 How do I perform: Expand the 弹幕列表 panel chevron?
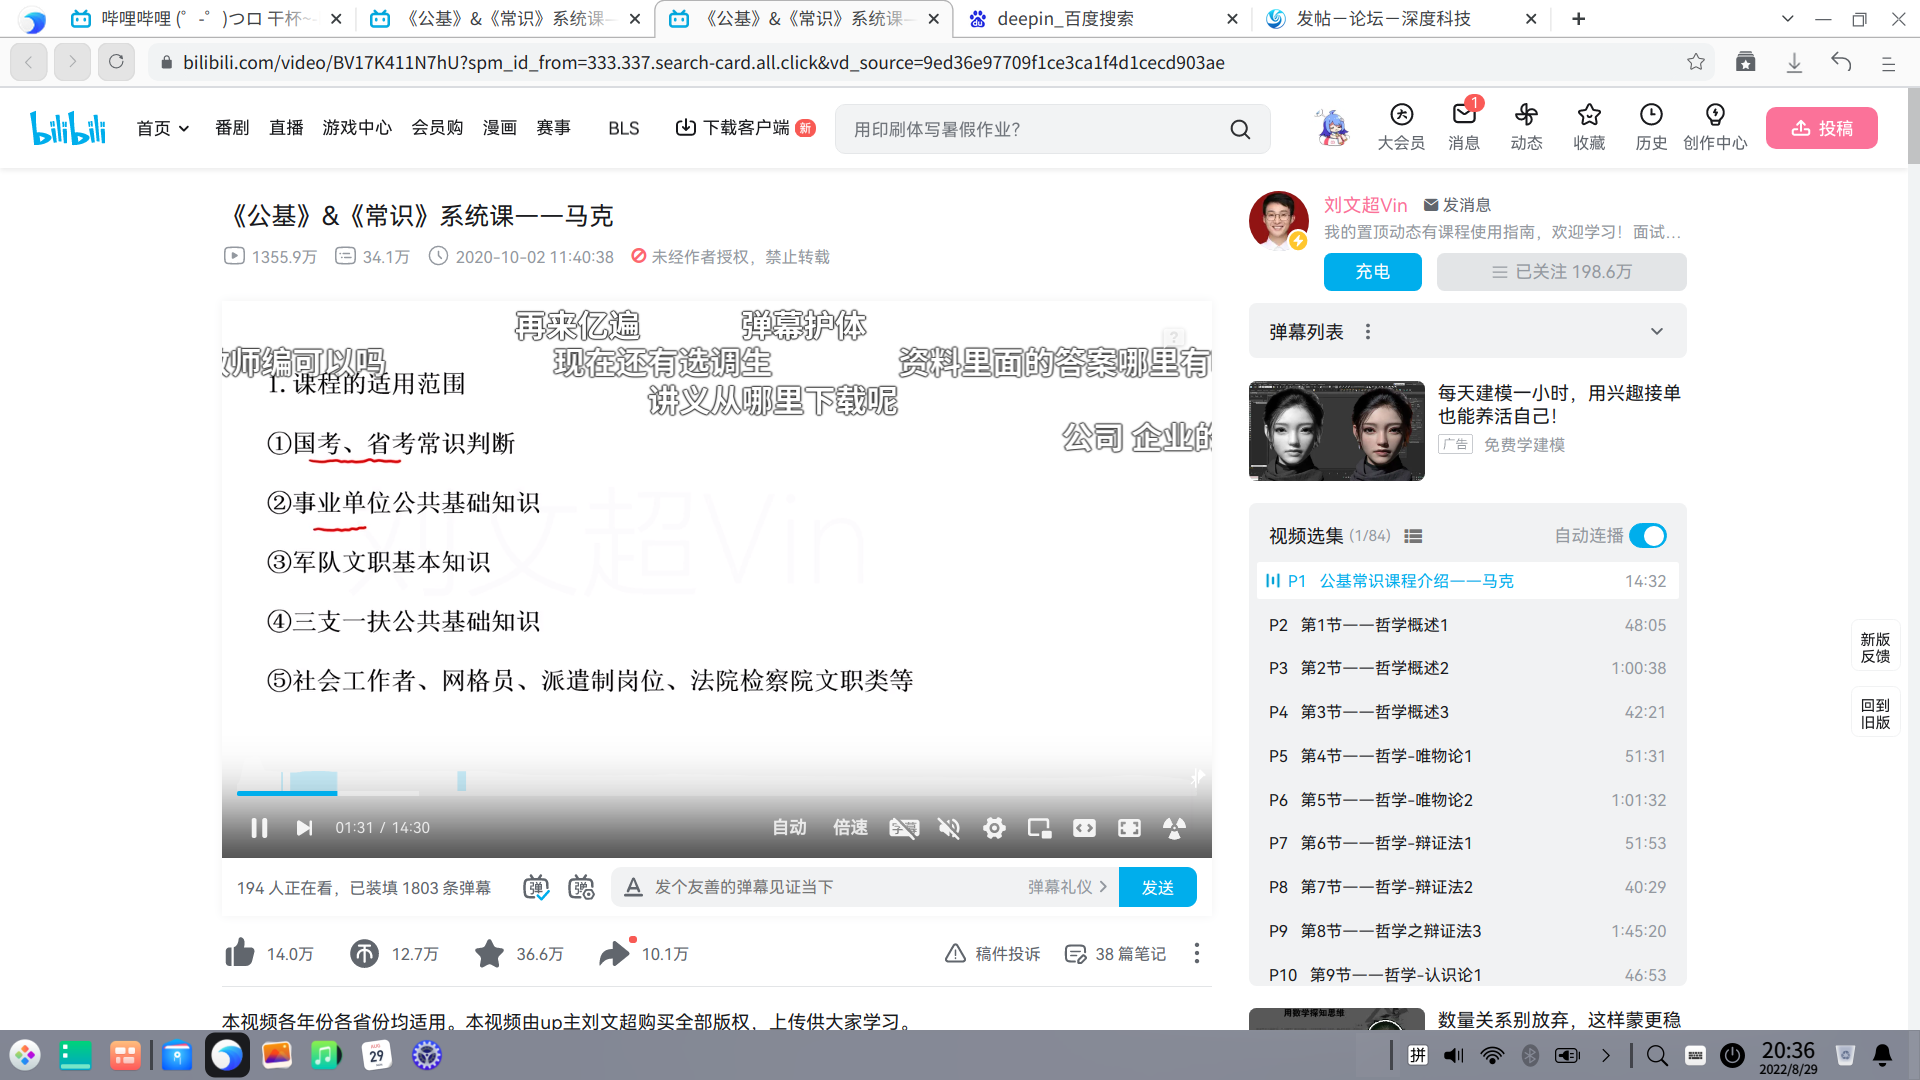click(x=1656, y=332)
